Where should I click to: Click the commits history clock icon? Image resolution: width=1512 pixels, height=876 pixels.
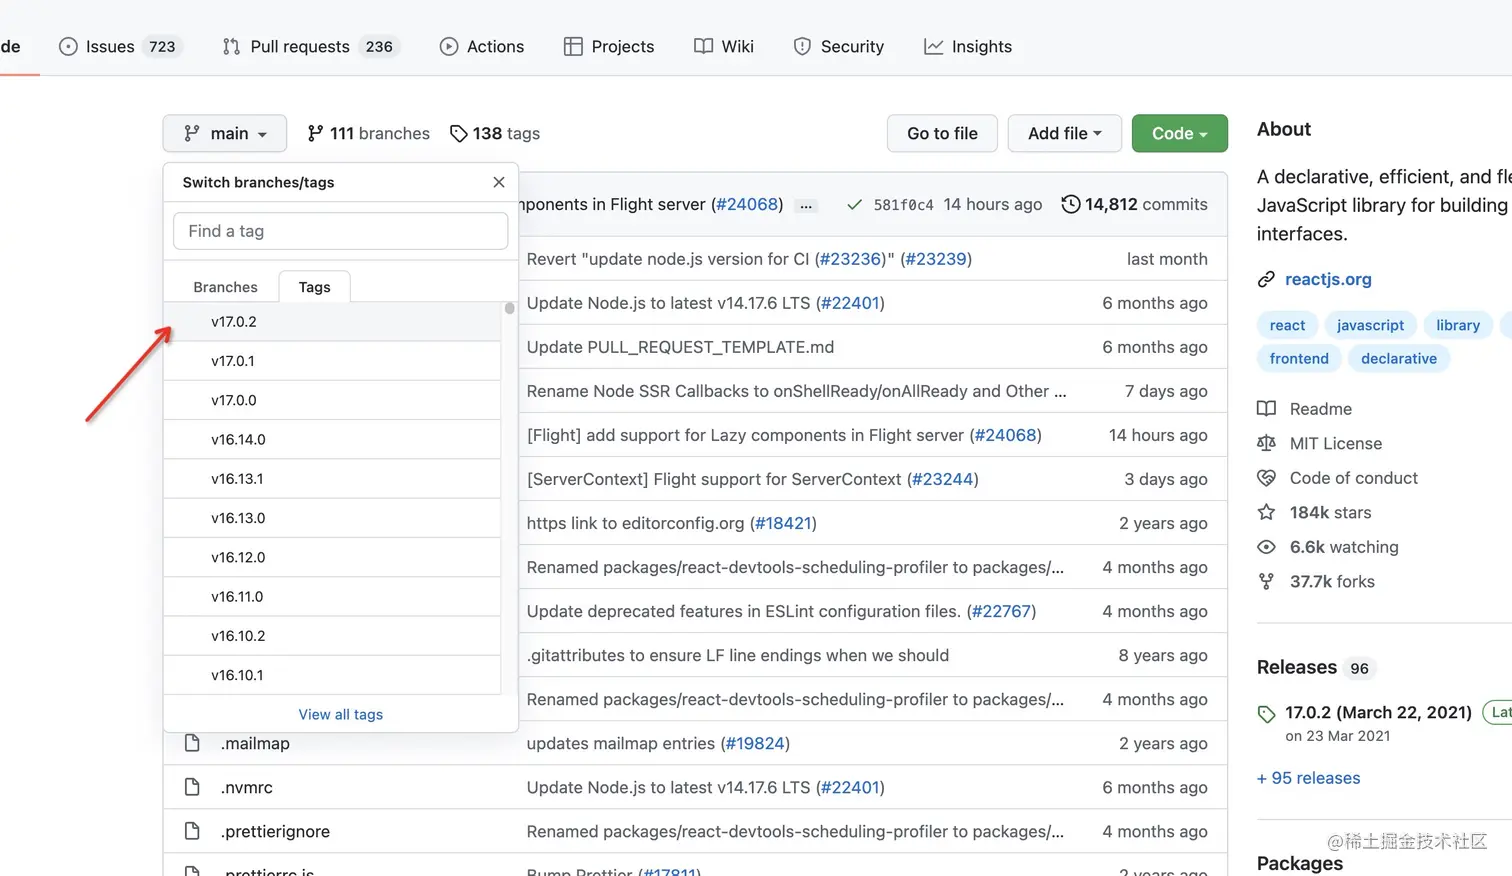tap(1070, 204)
